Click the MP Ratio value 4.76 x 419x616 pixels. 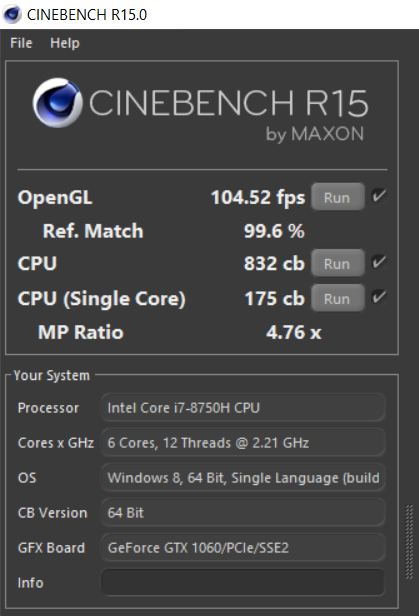pos(294,332)
